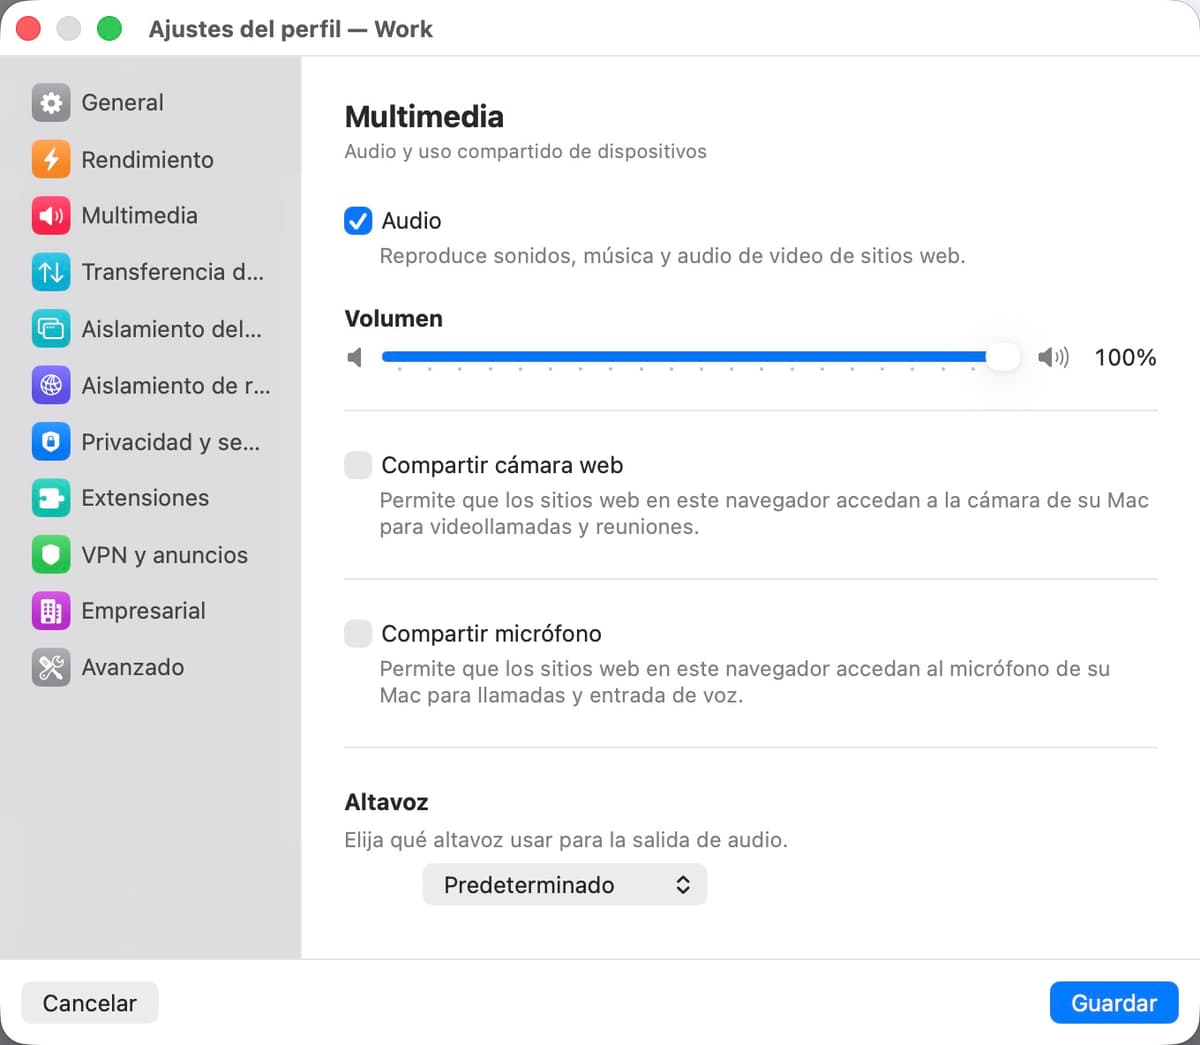Screen dimensions: 1200x1045
Task: Open Privacidad y se... section
Action: 152,441
